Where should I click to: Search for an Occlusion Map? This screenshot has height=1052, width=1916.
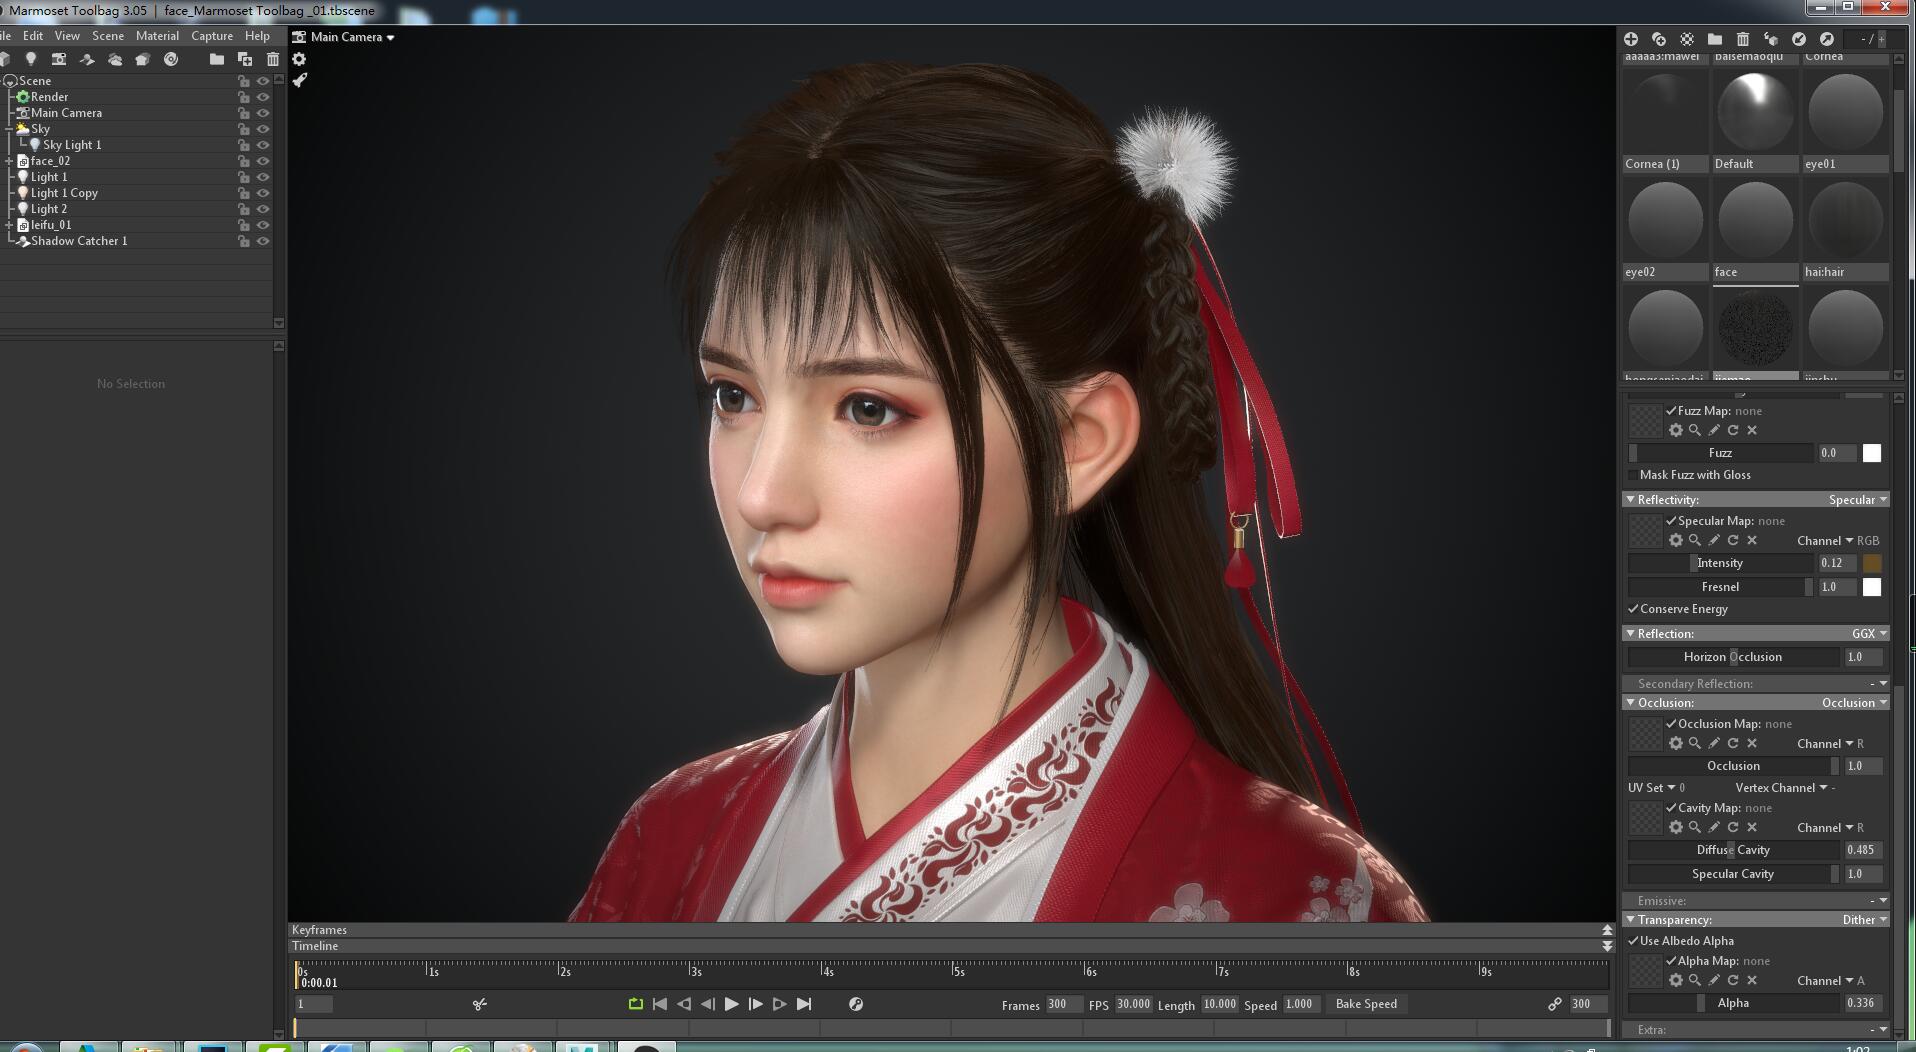1695,743
